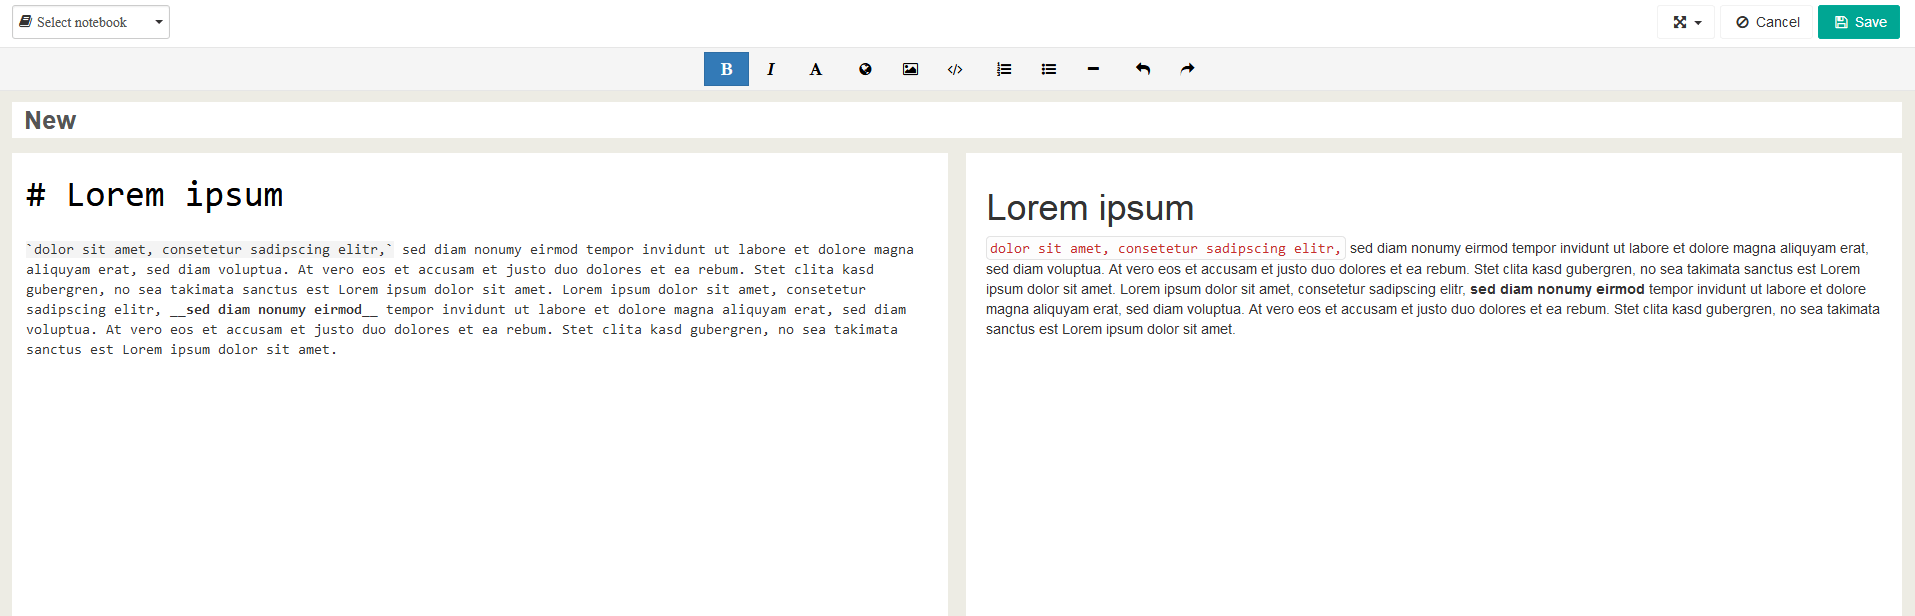This screenshot has width=1915, height=616.
Task: Insert a horizontal rule
Action: 1093,69
